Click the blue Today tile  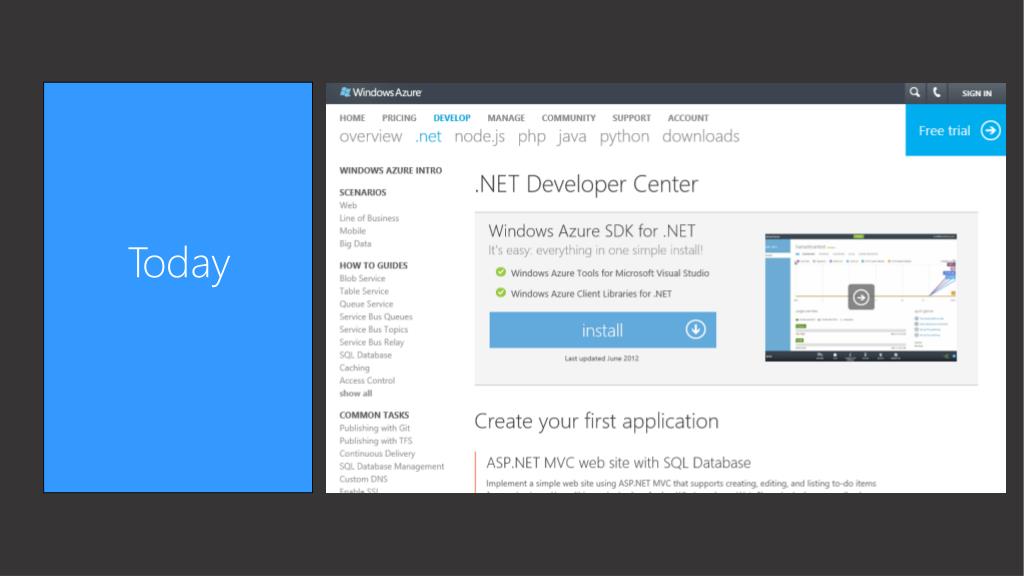coord(178,287)
